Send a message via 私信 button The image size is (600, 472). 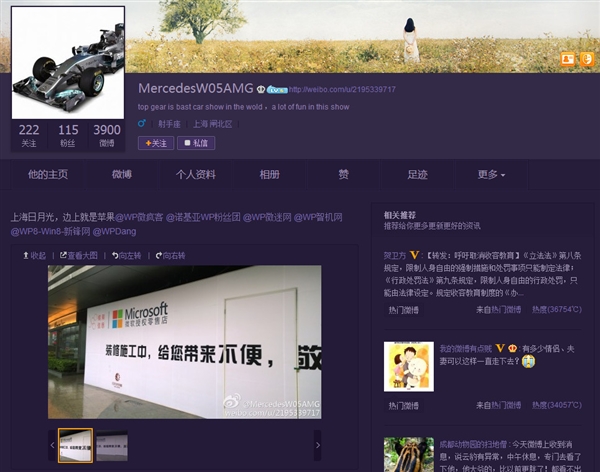coord(196,143)
